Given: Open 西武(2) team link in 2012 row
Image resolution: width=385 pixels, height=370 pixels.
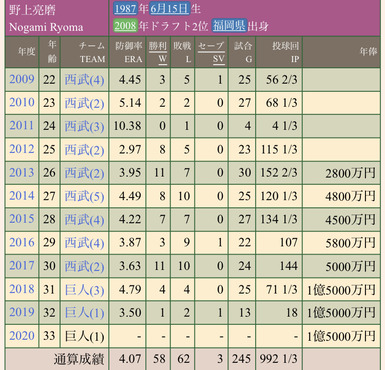Looking at the screenshot, I should (x=84, y=150).
